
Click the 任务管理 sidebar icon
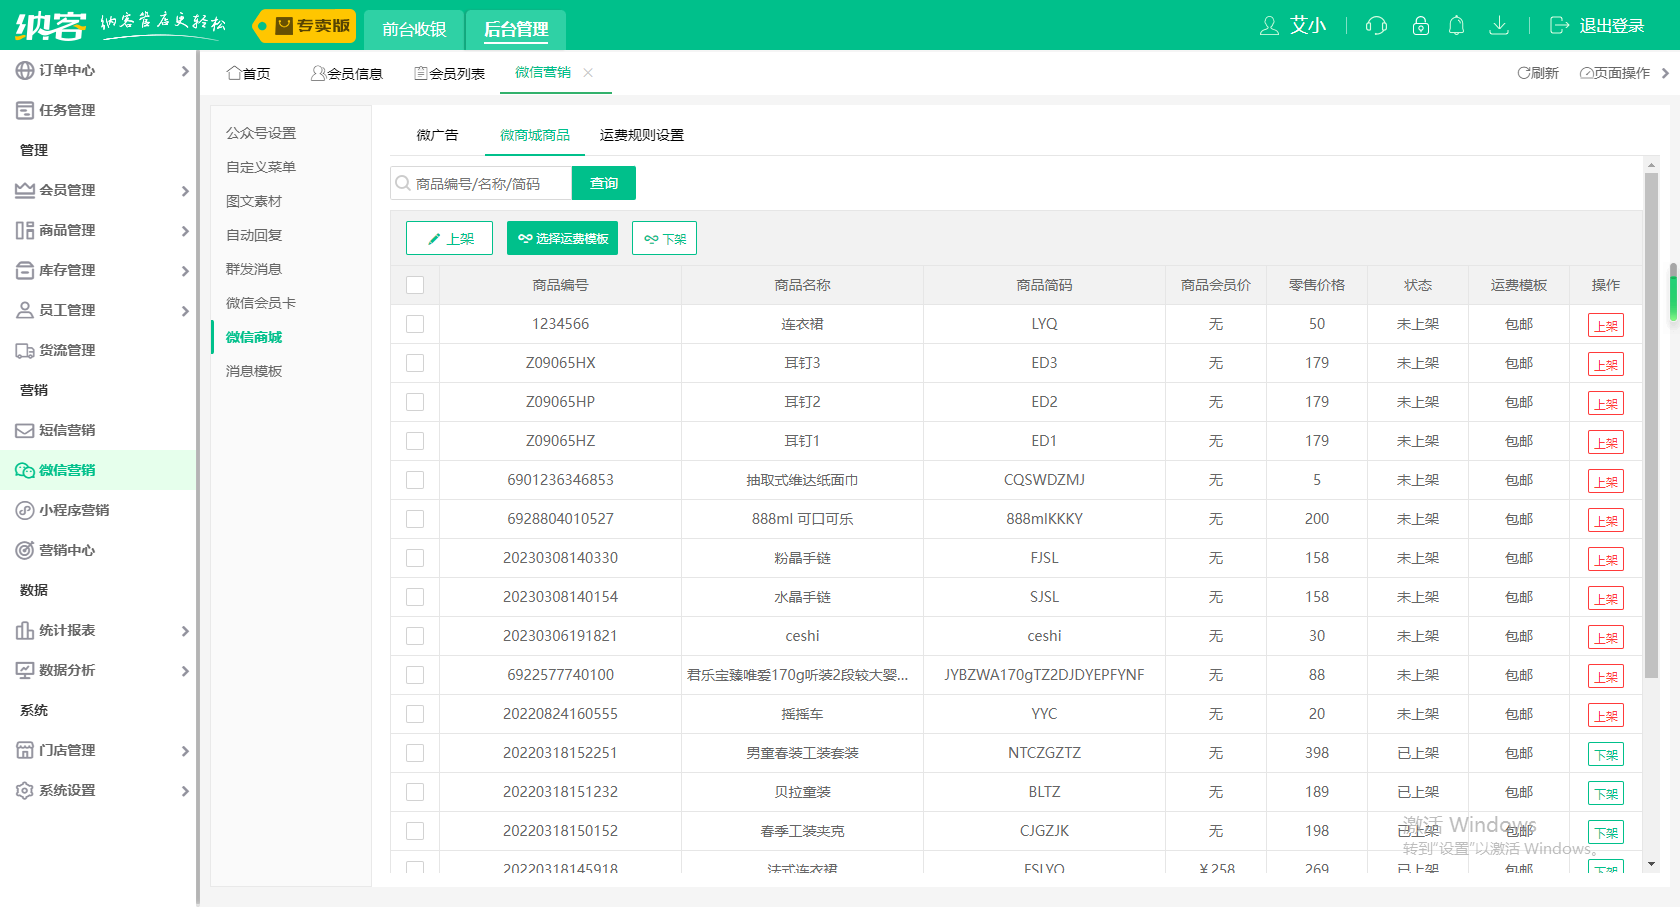point(25,110)
